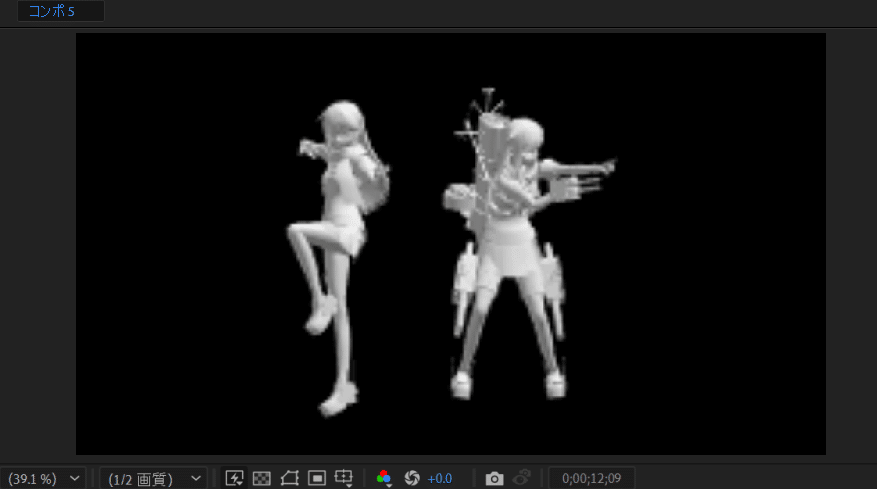Image resolution: width=877 pixels, height=489 pixels.
Task: Toggle the Fast Previews lightning icon
Action: pyautogui.click(x=234, y=478)
